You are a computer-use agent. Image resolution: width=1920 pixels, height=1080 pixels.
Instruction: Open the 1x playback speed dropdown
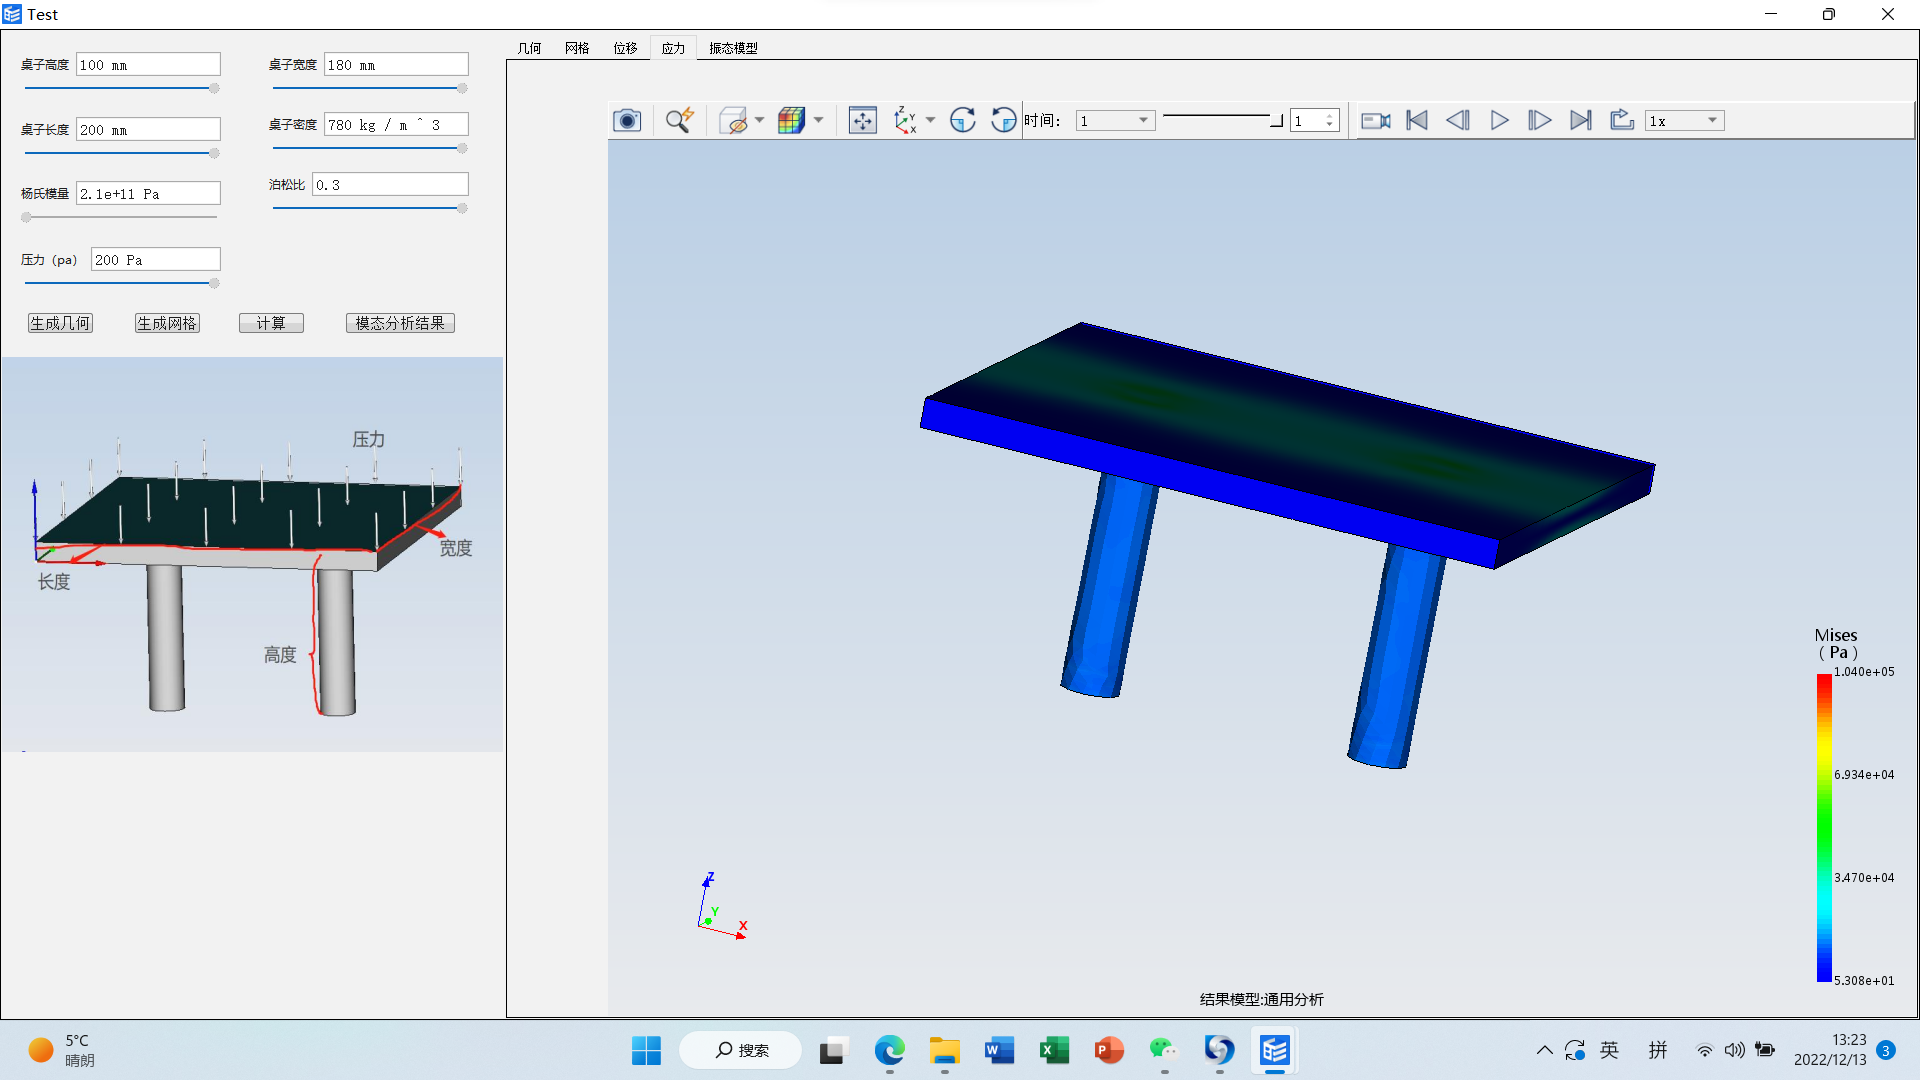pos(1684,121)
